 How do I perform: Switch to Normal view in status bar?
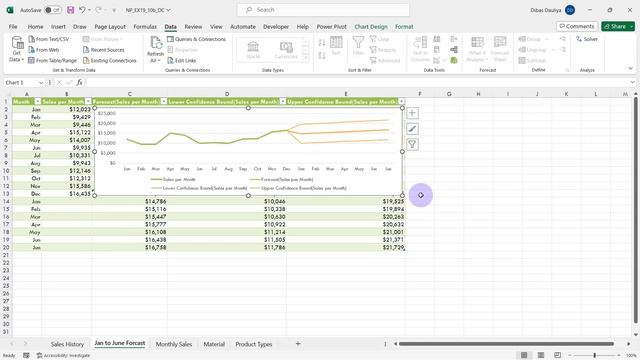pyautogui.click(x=524, y=355)
